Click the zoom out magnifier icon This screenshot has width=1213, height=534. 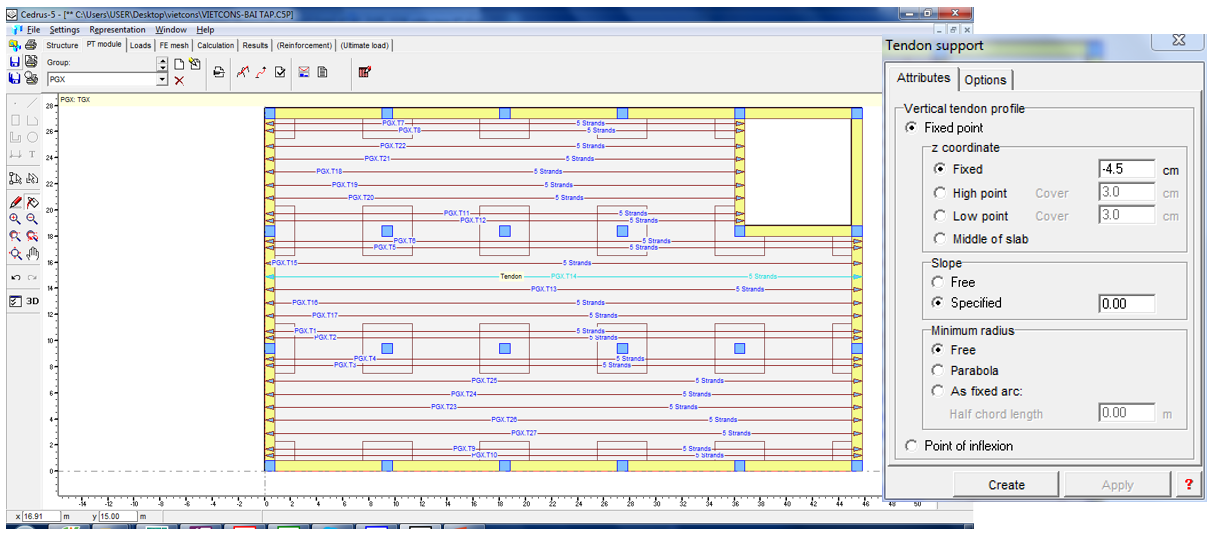32,218
